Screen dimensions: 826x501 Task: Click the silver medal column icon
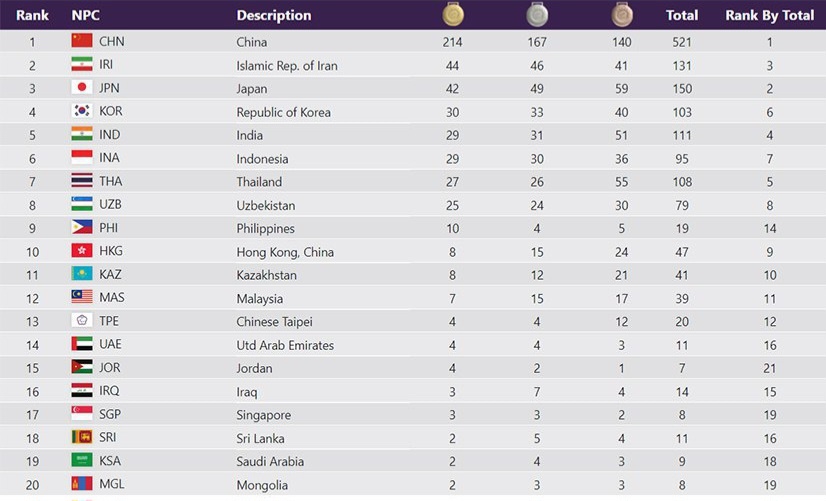[x=537, y=14]
